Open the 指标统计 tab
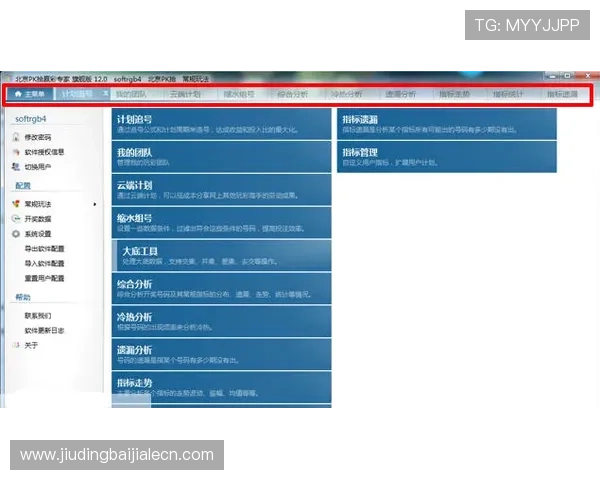 (508, 94)
